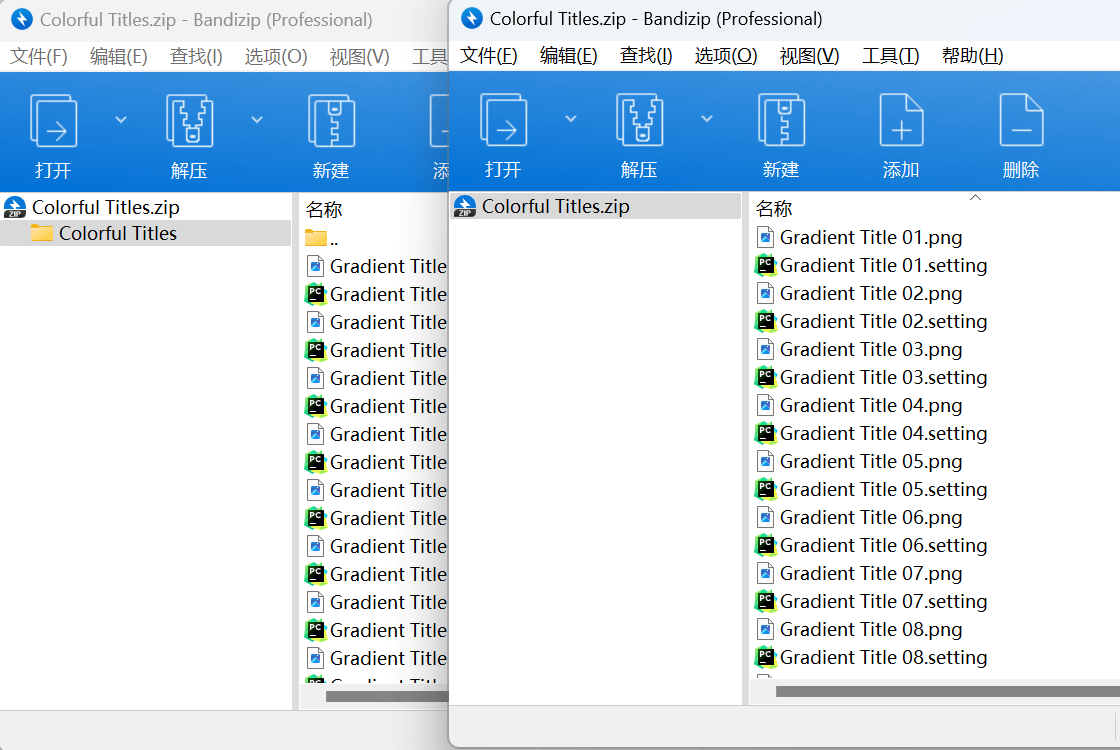Click the ".." parent folder entry
1120x750 pixels.
point(334,239)
